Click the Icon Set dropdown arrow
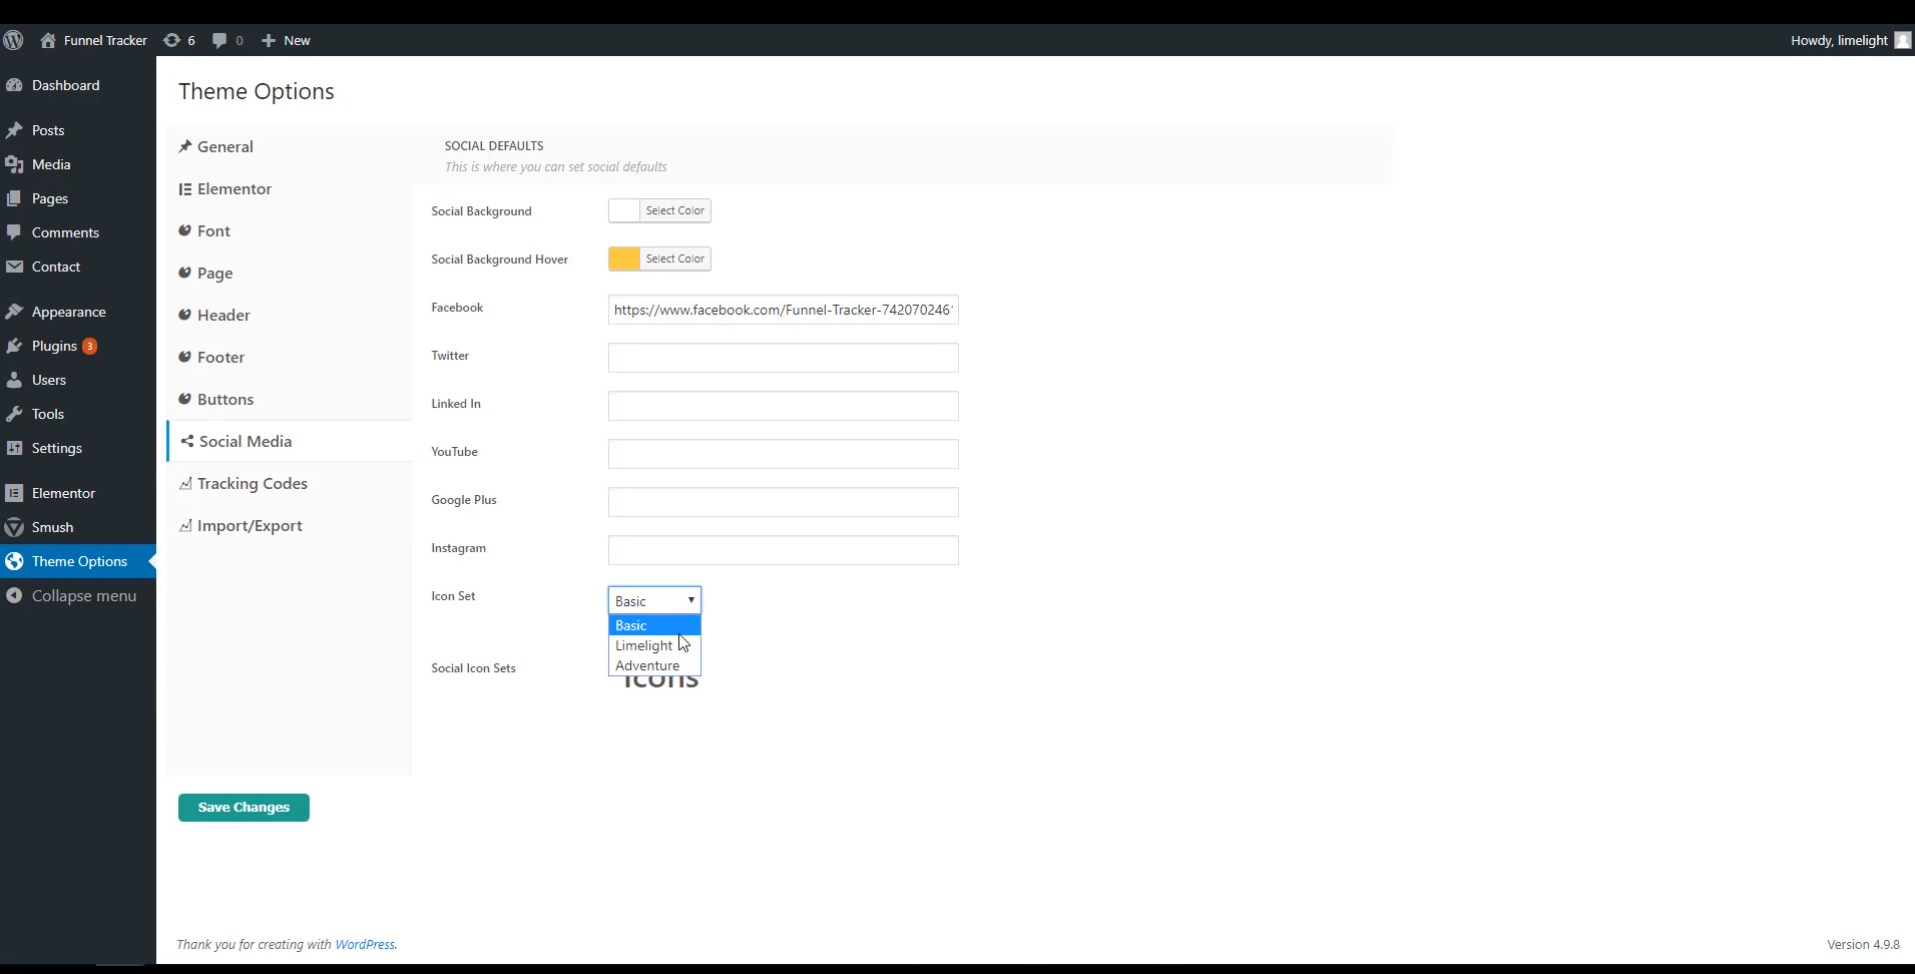Viewport: 1915px width, 974px height. click(690, 600)
